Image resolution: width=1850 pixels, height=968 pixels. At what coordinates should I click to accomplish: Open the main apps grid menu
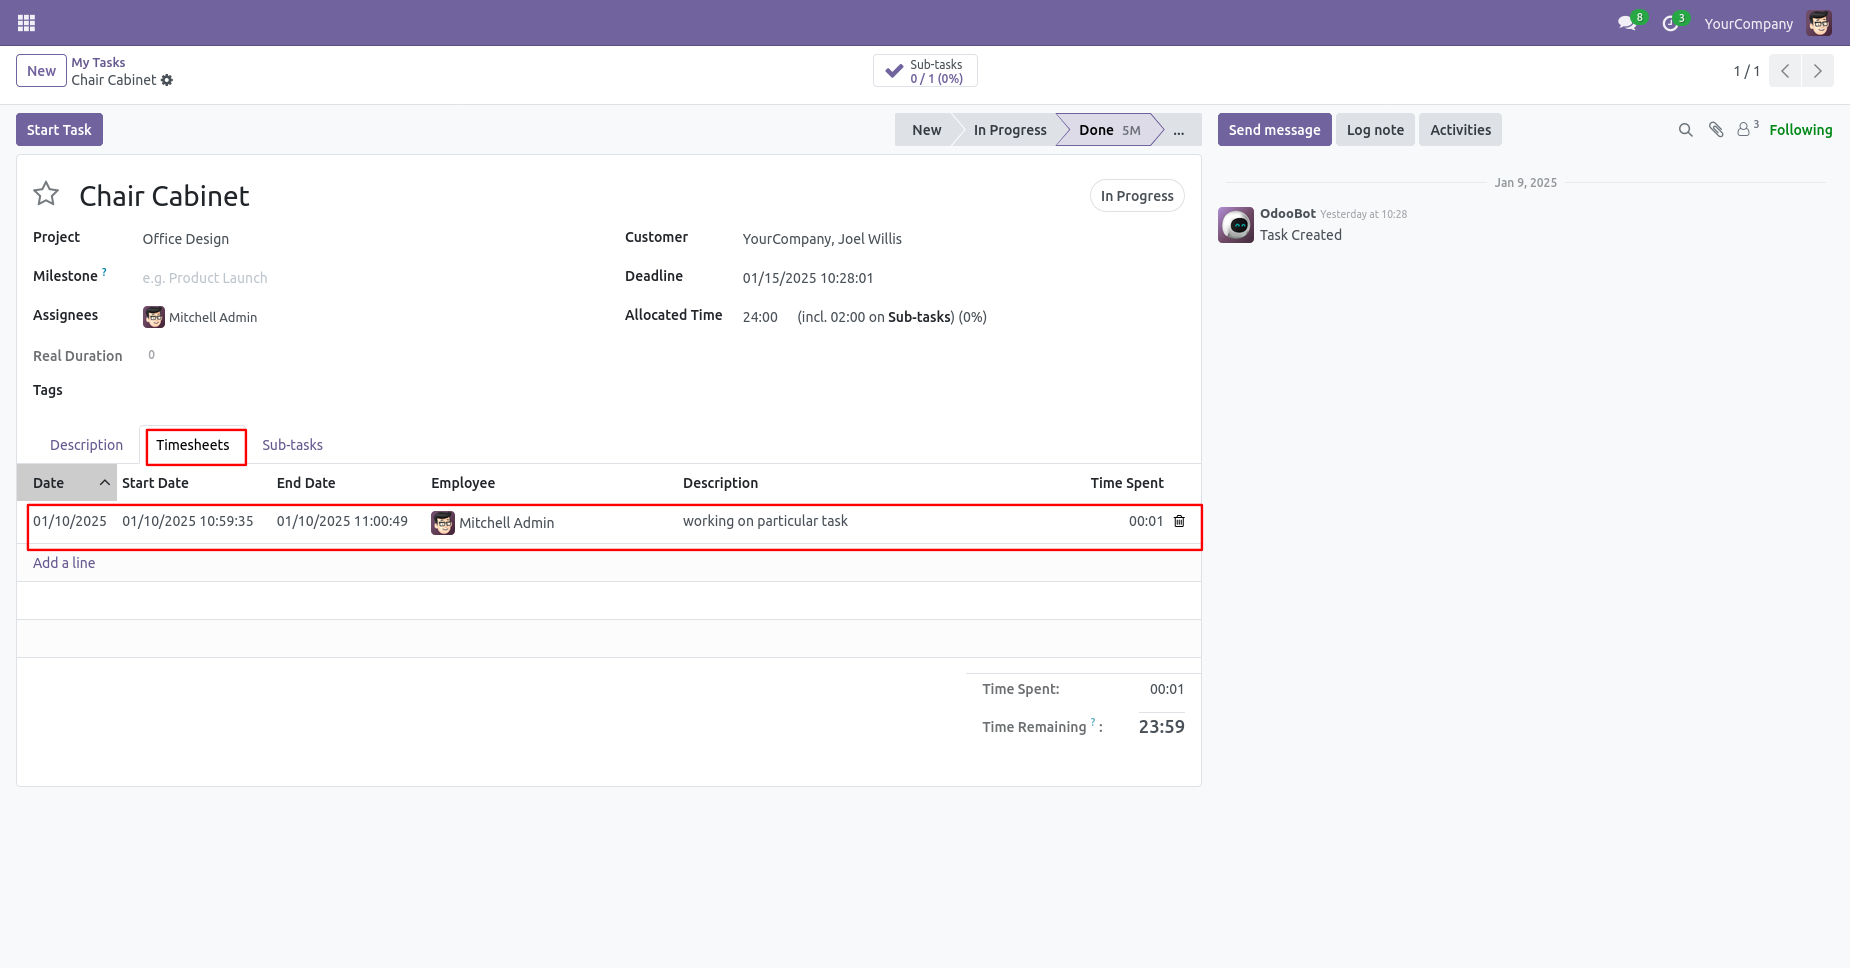click(x=27, y=23)
